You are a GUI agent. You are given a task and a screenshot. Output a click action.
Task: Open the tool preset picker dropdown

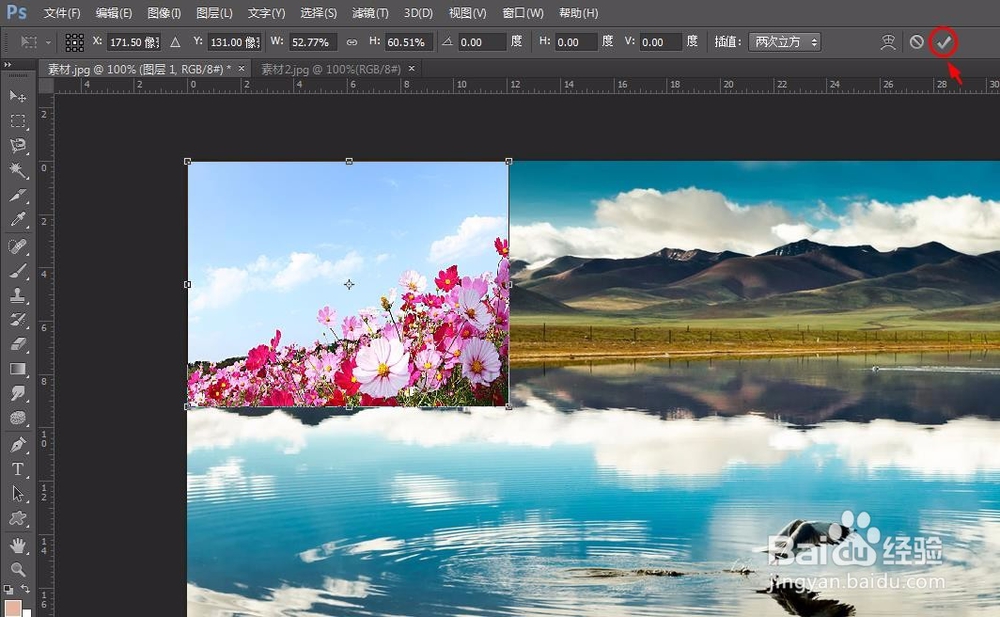48,42
